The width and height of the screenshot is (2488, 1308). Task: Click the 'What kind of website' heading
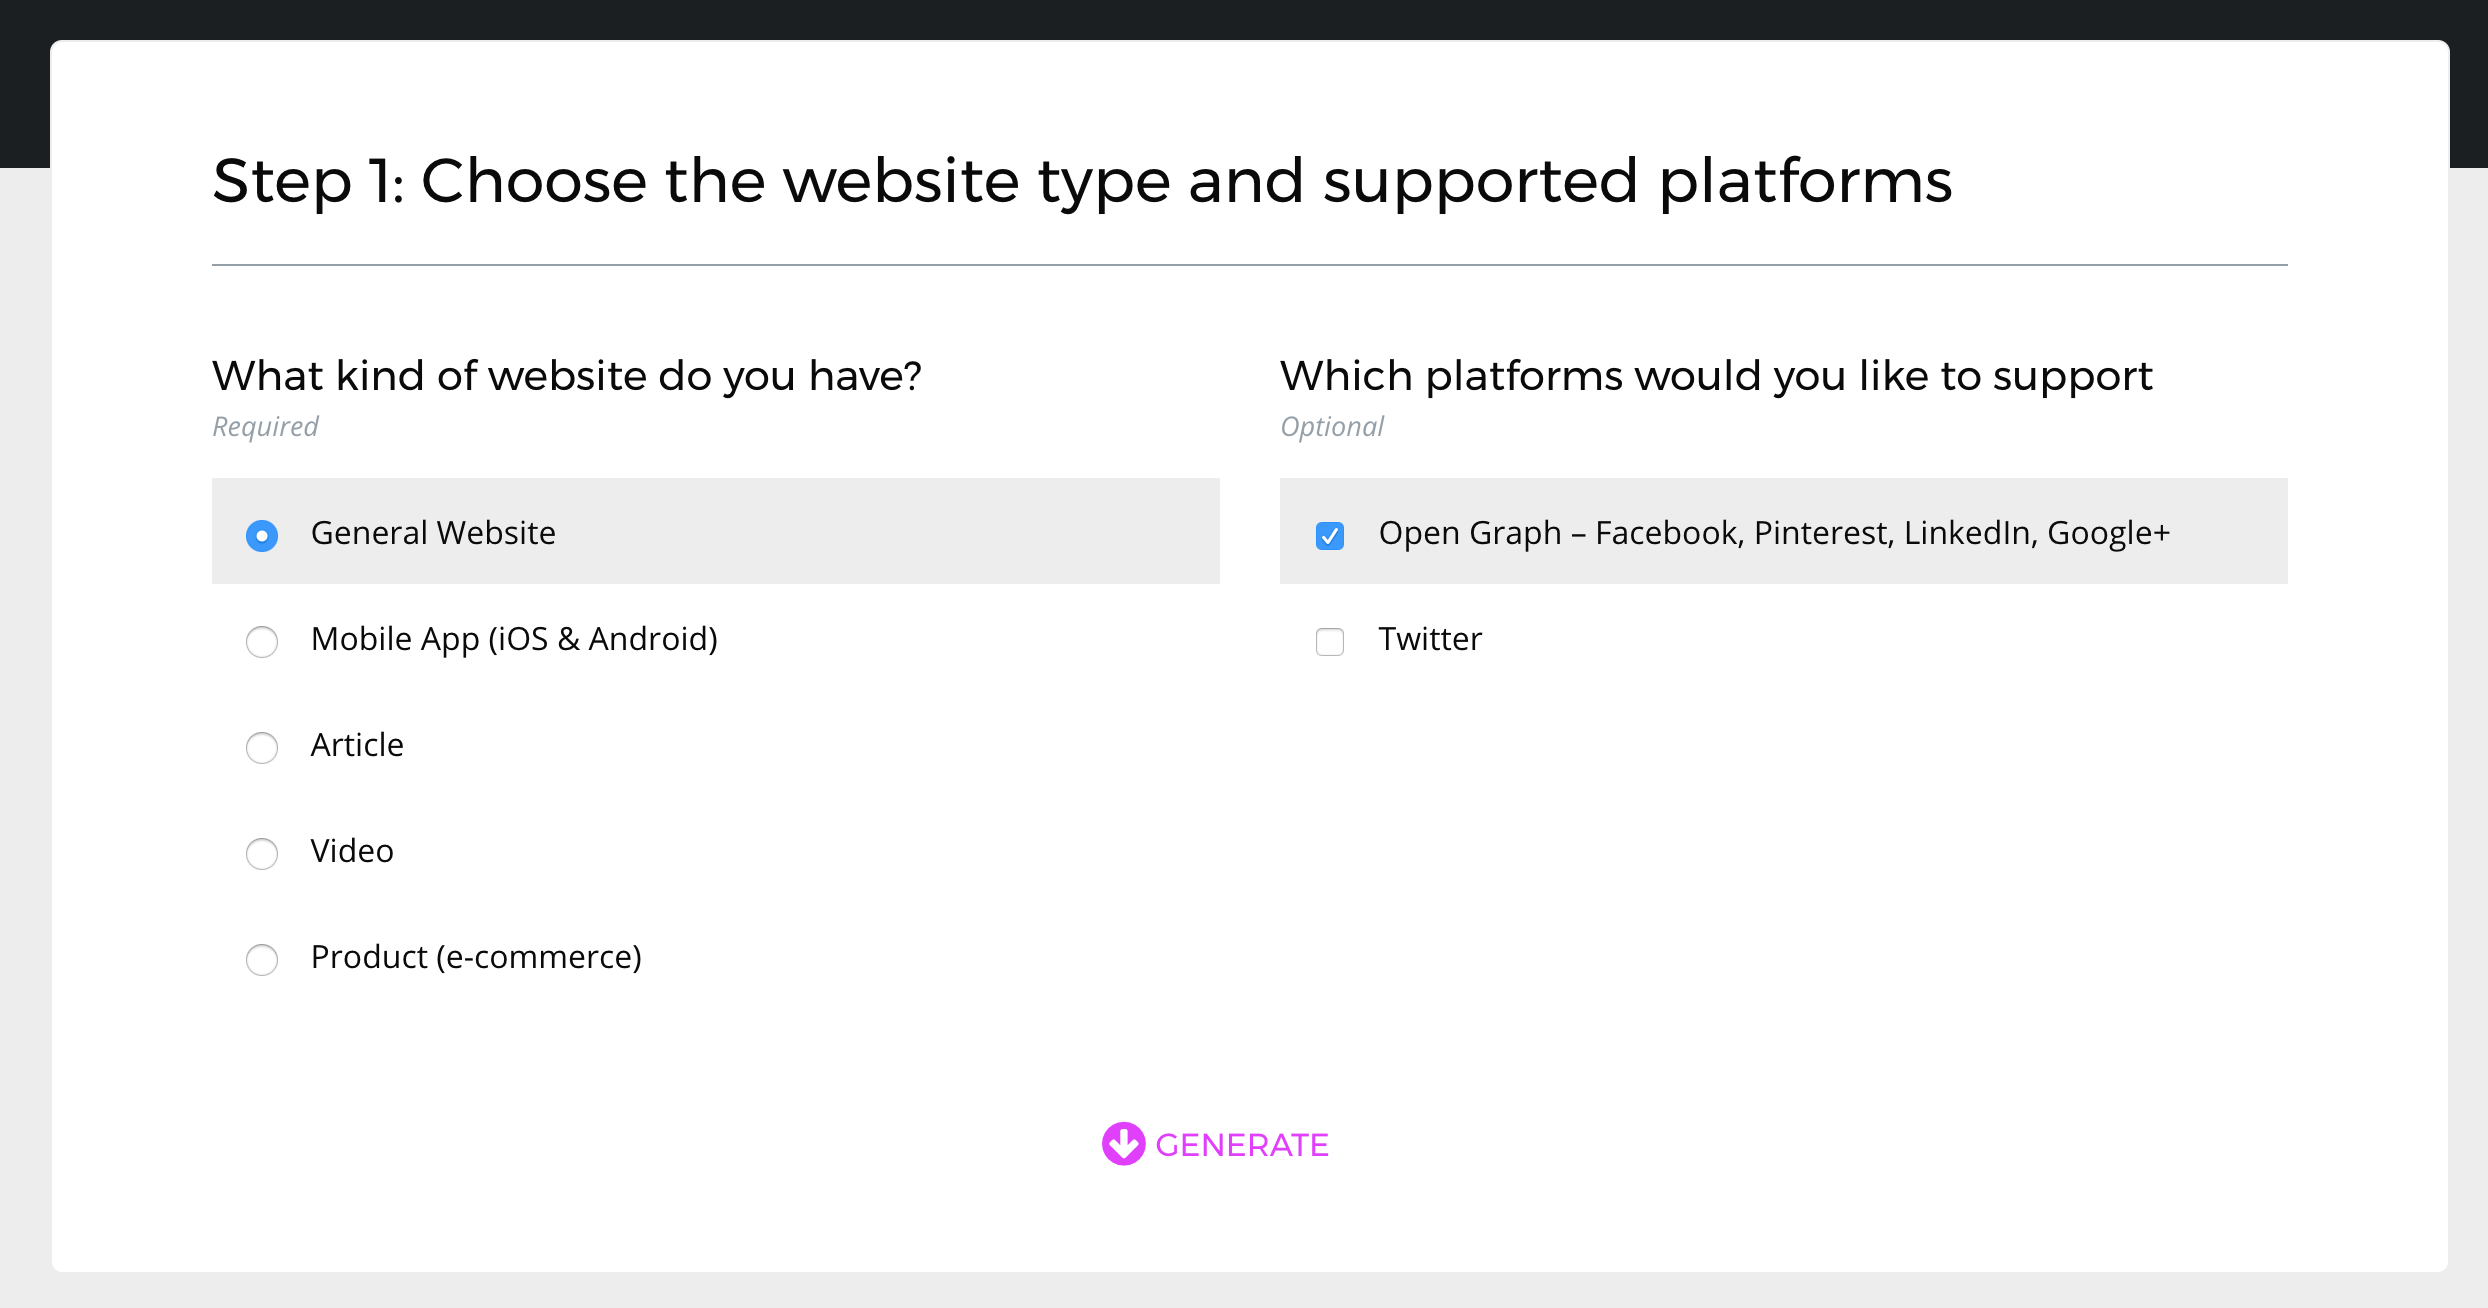[x=567, y=376]
